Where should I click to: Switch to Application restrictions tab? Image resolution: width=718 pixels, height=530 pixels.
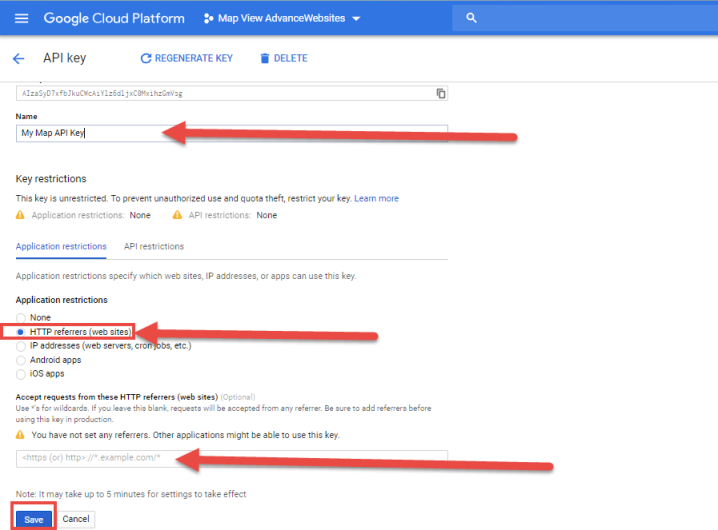tap(61, 246)
